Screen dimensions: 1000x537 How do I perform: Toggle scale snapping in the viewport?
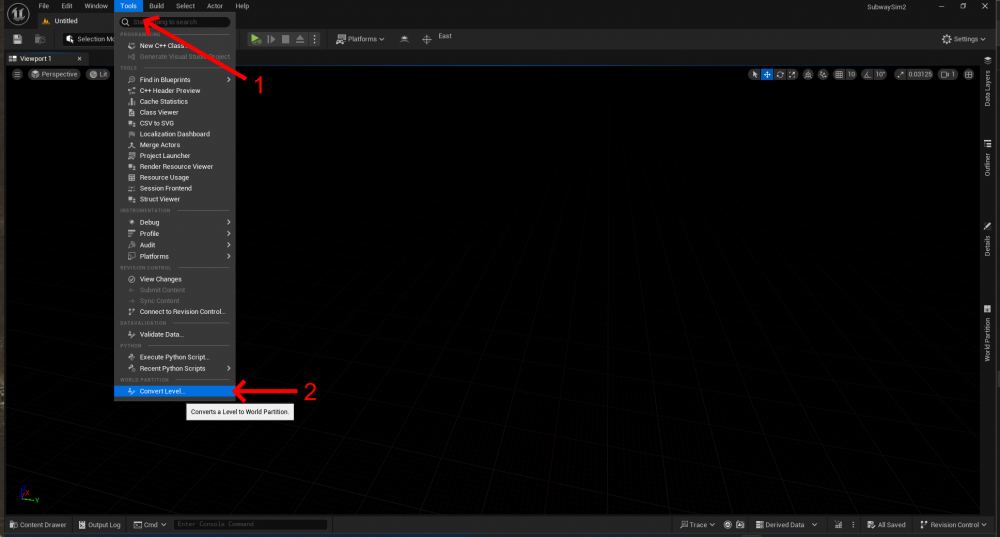click(x=901, y=74)
